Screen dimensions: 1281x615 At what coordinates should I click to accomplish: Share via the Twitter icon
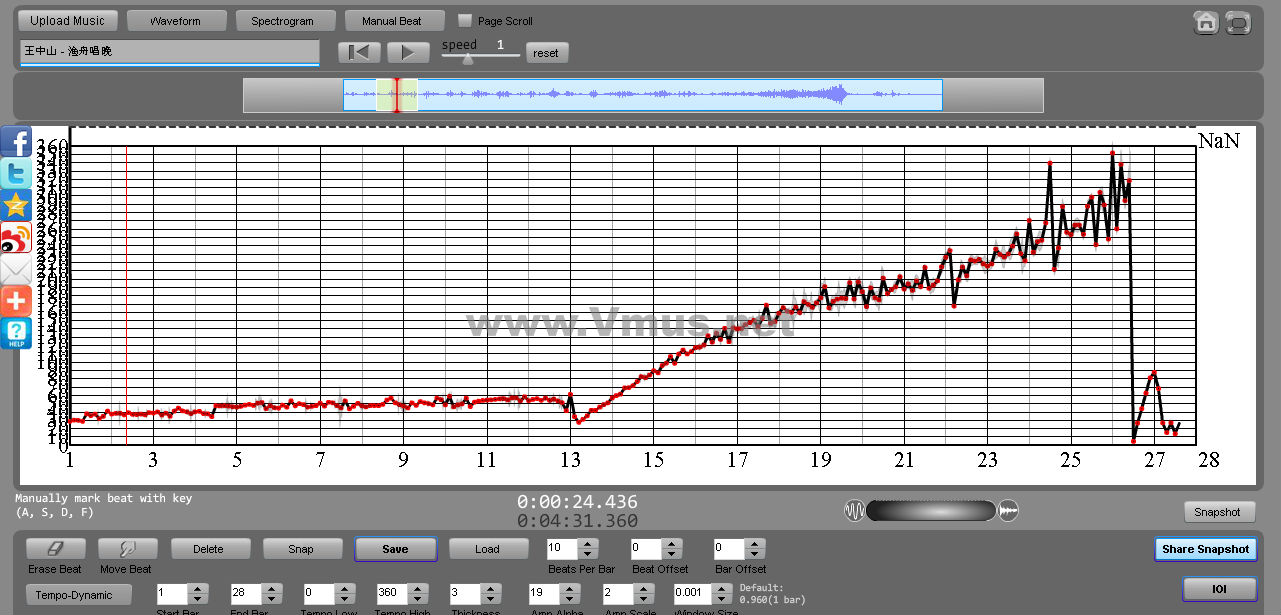(x=16, y=173)
